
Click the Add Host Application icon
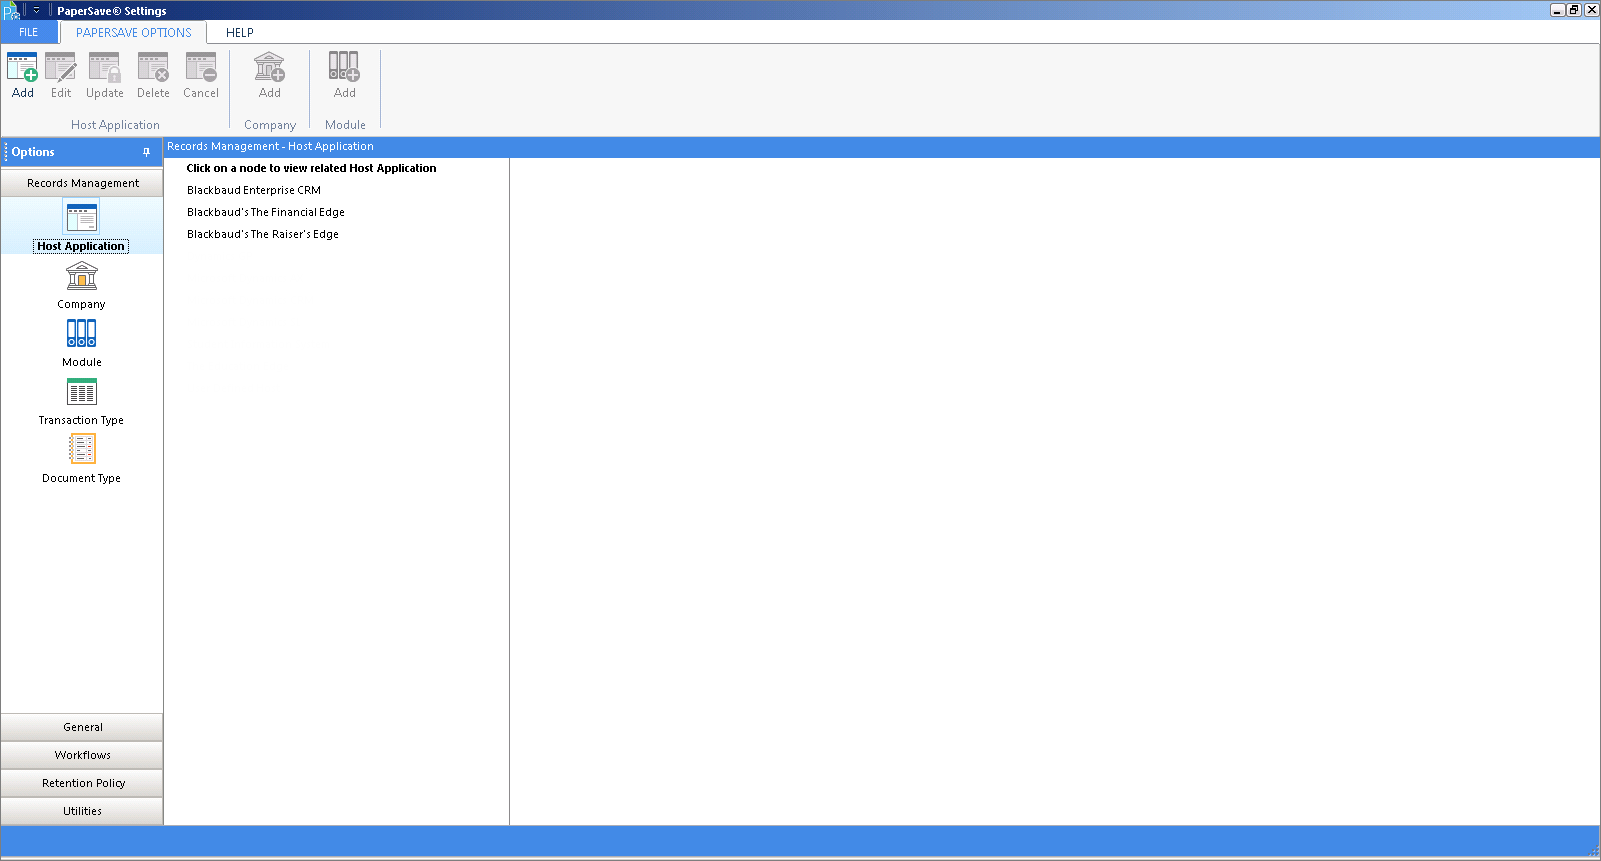22,68
